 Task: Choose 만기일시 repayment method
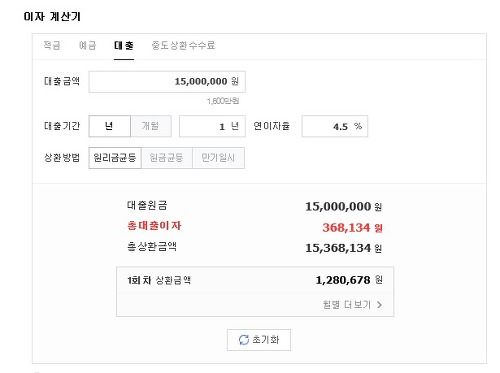[x=218, y=158]
